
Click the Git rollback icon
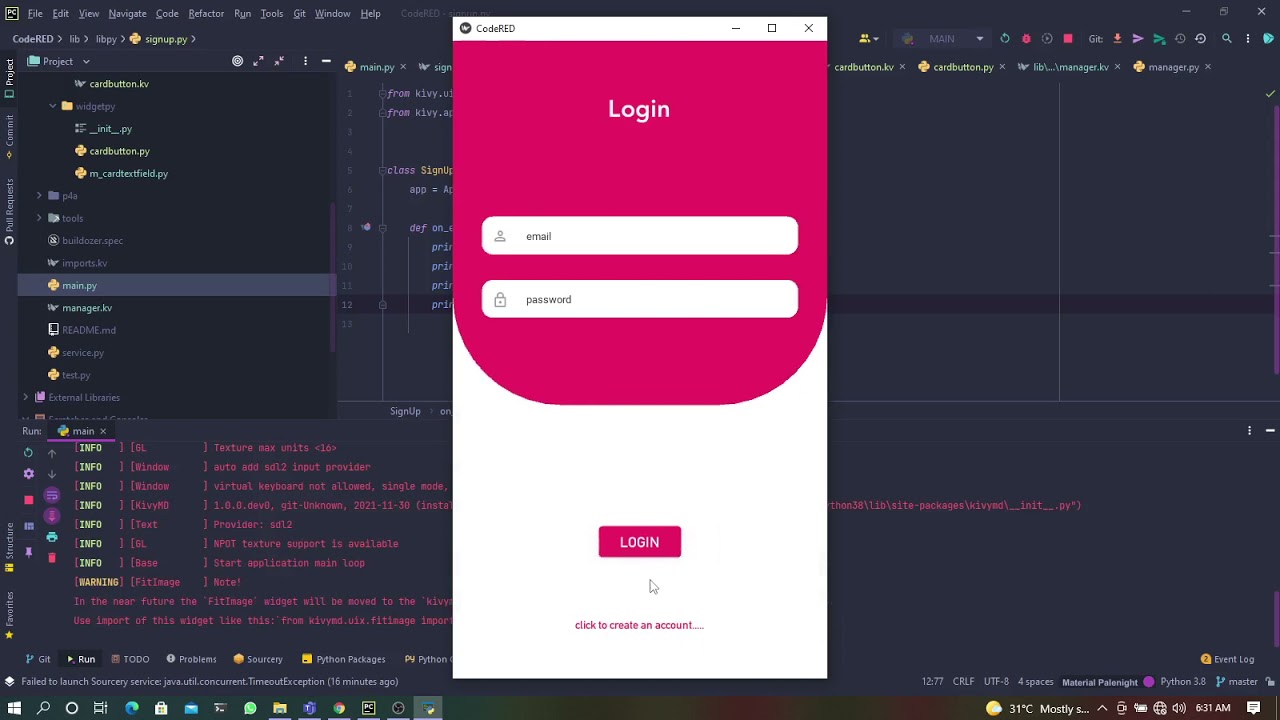[x=1200, y=39]
